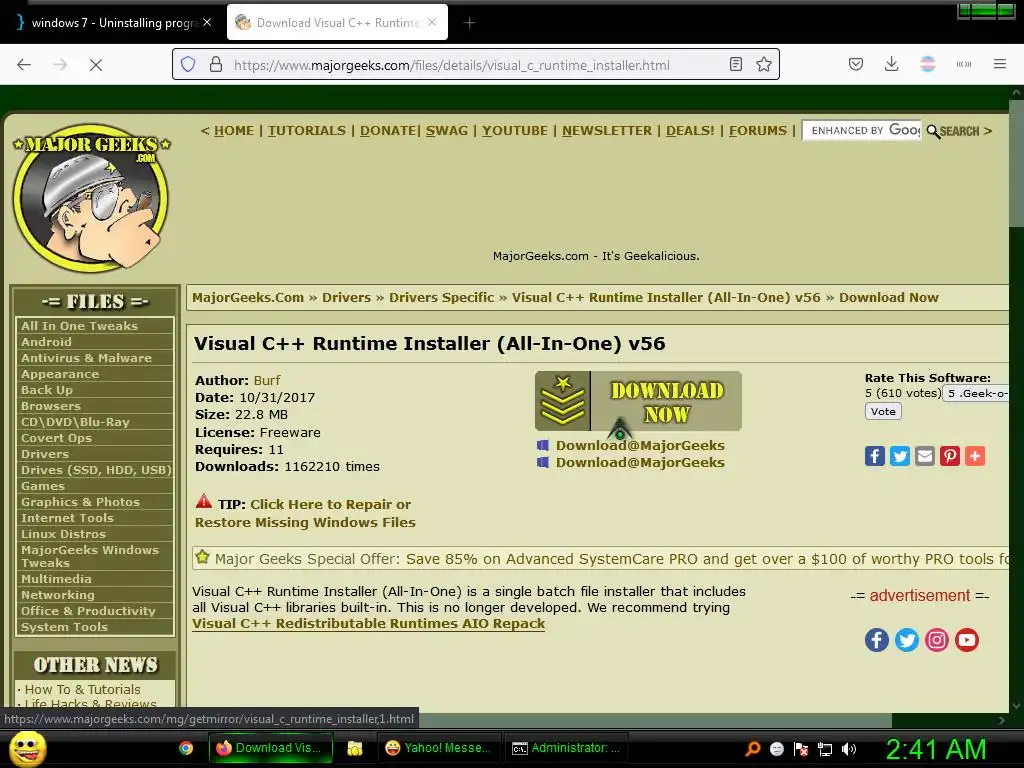Open the smiley start menu button
The width and height of the screenshot is (1024, 768).
click(x=28, y=748)
